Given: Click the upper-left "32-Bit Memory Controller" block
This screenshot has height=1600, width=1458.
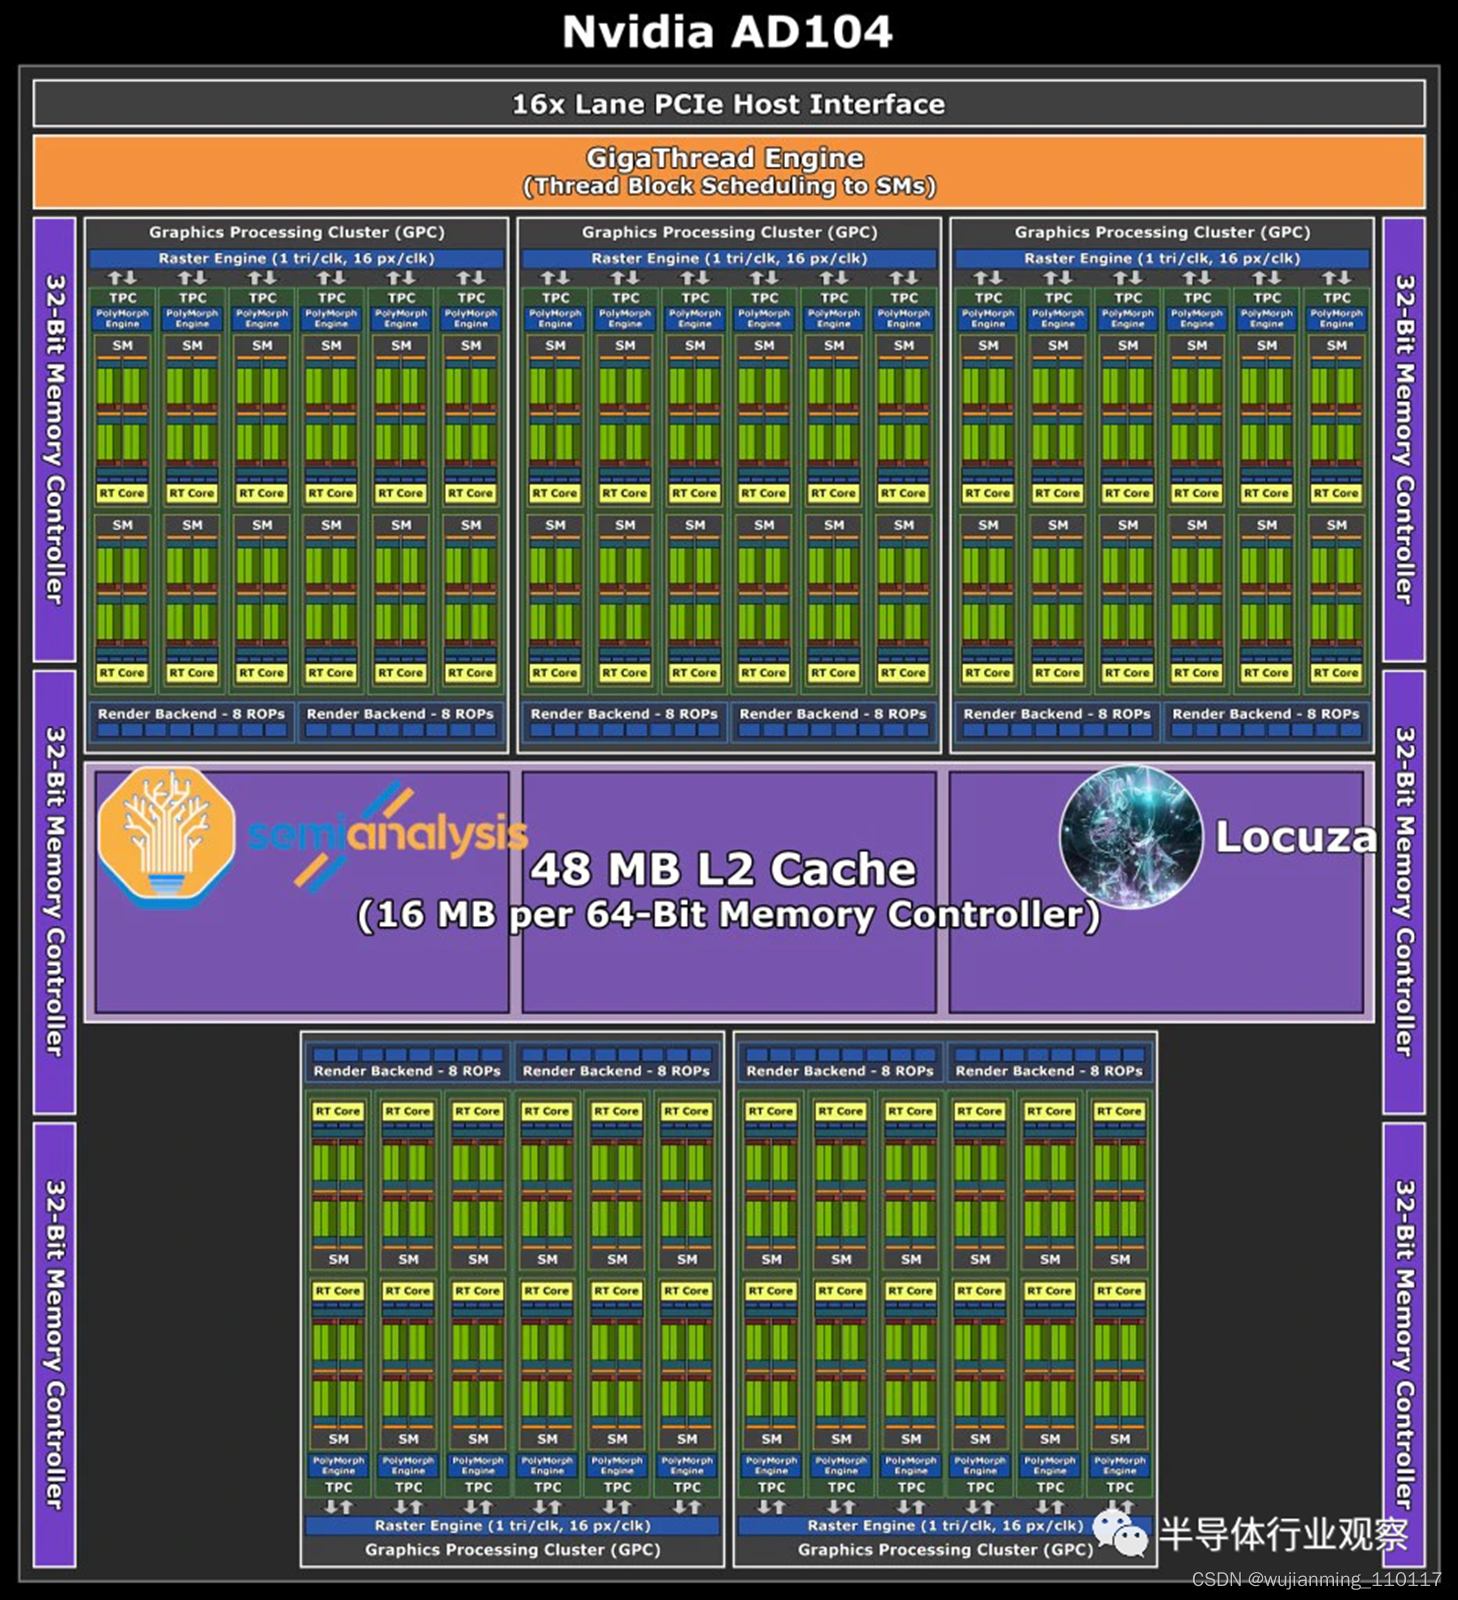Looking at the screenshot, I should tap(55, 439).
